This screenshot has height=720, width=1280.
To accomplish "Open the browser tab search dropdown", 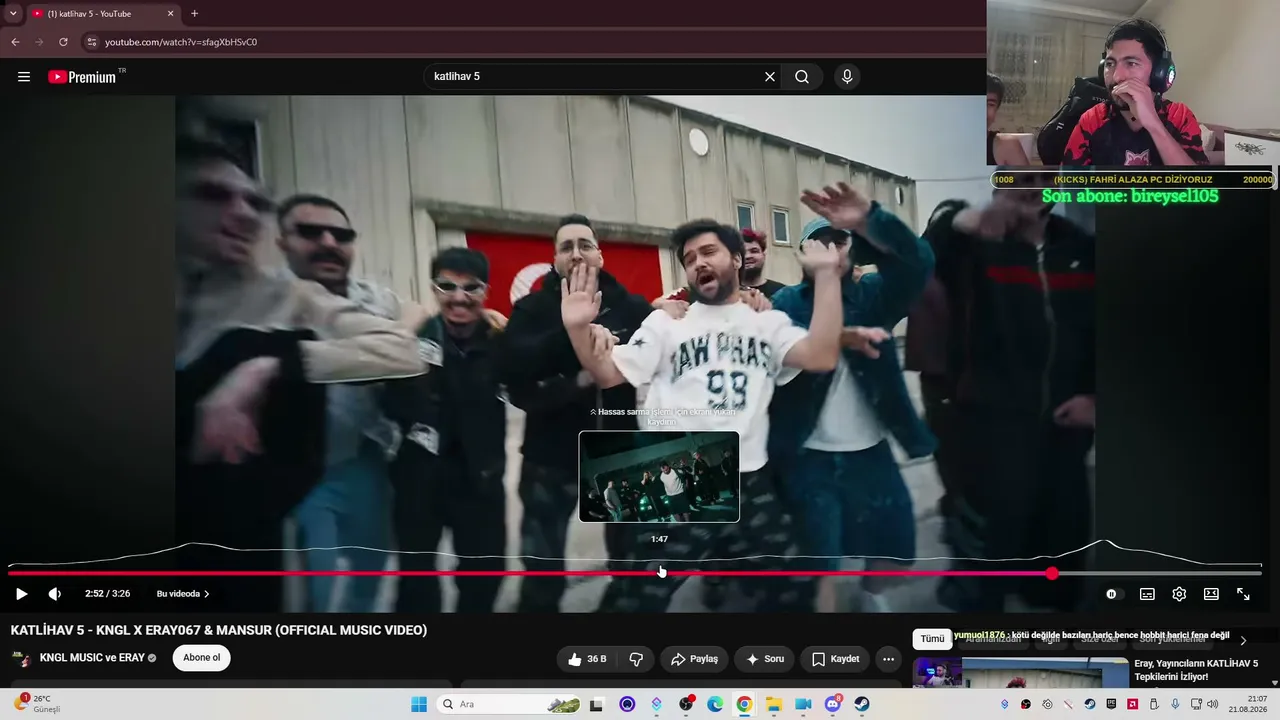I will point(13,13).
